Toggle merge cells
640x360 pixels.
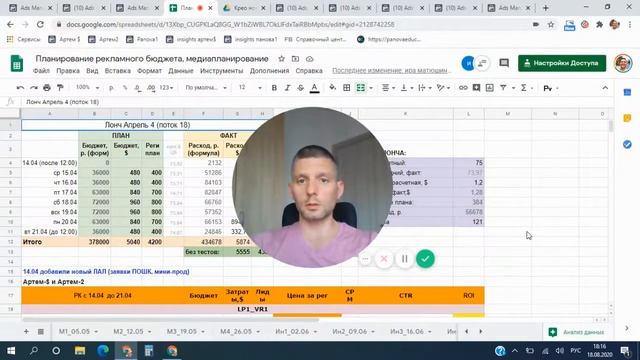[x=361, y=88]
